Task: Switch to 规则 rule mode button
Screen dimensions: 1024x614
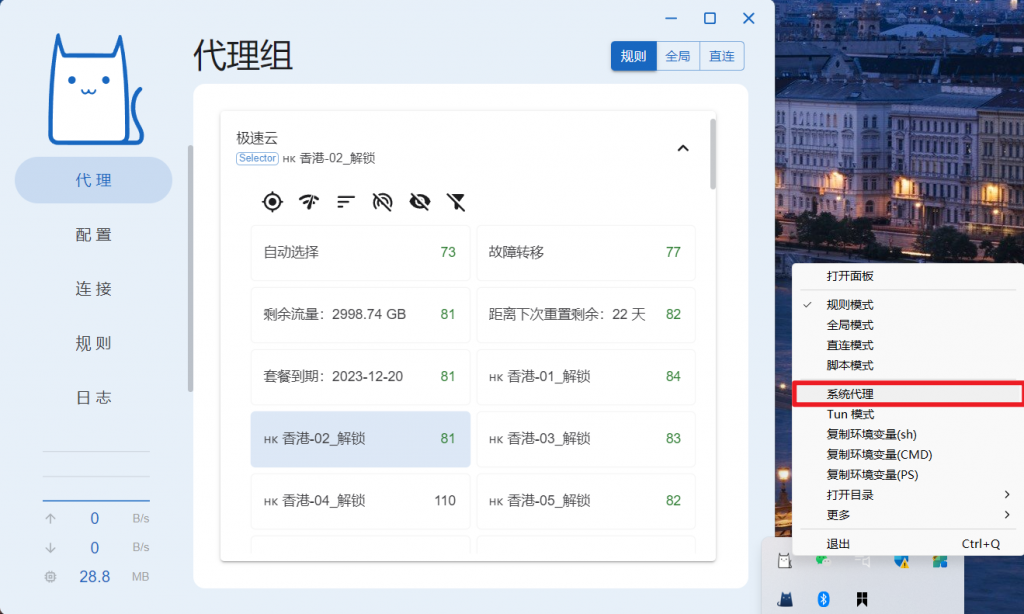Action: click(x=633, y=56)
